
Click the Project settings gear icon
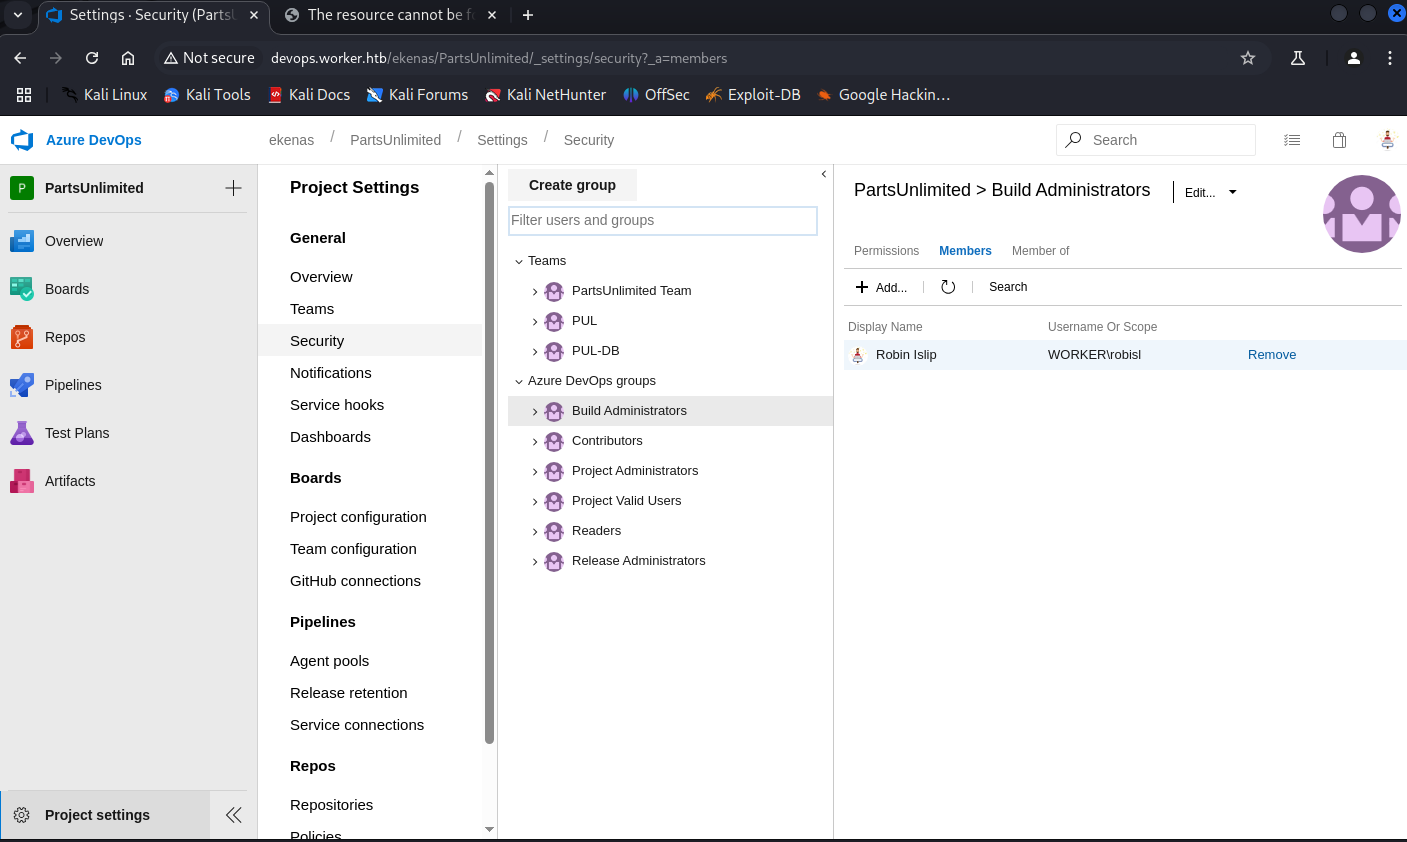pos(21,815)
